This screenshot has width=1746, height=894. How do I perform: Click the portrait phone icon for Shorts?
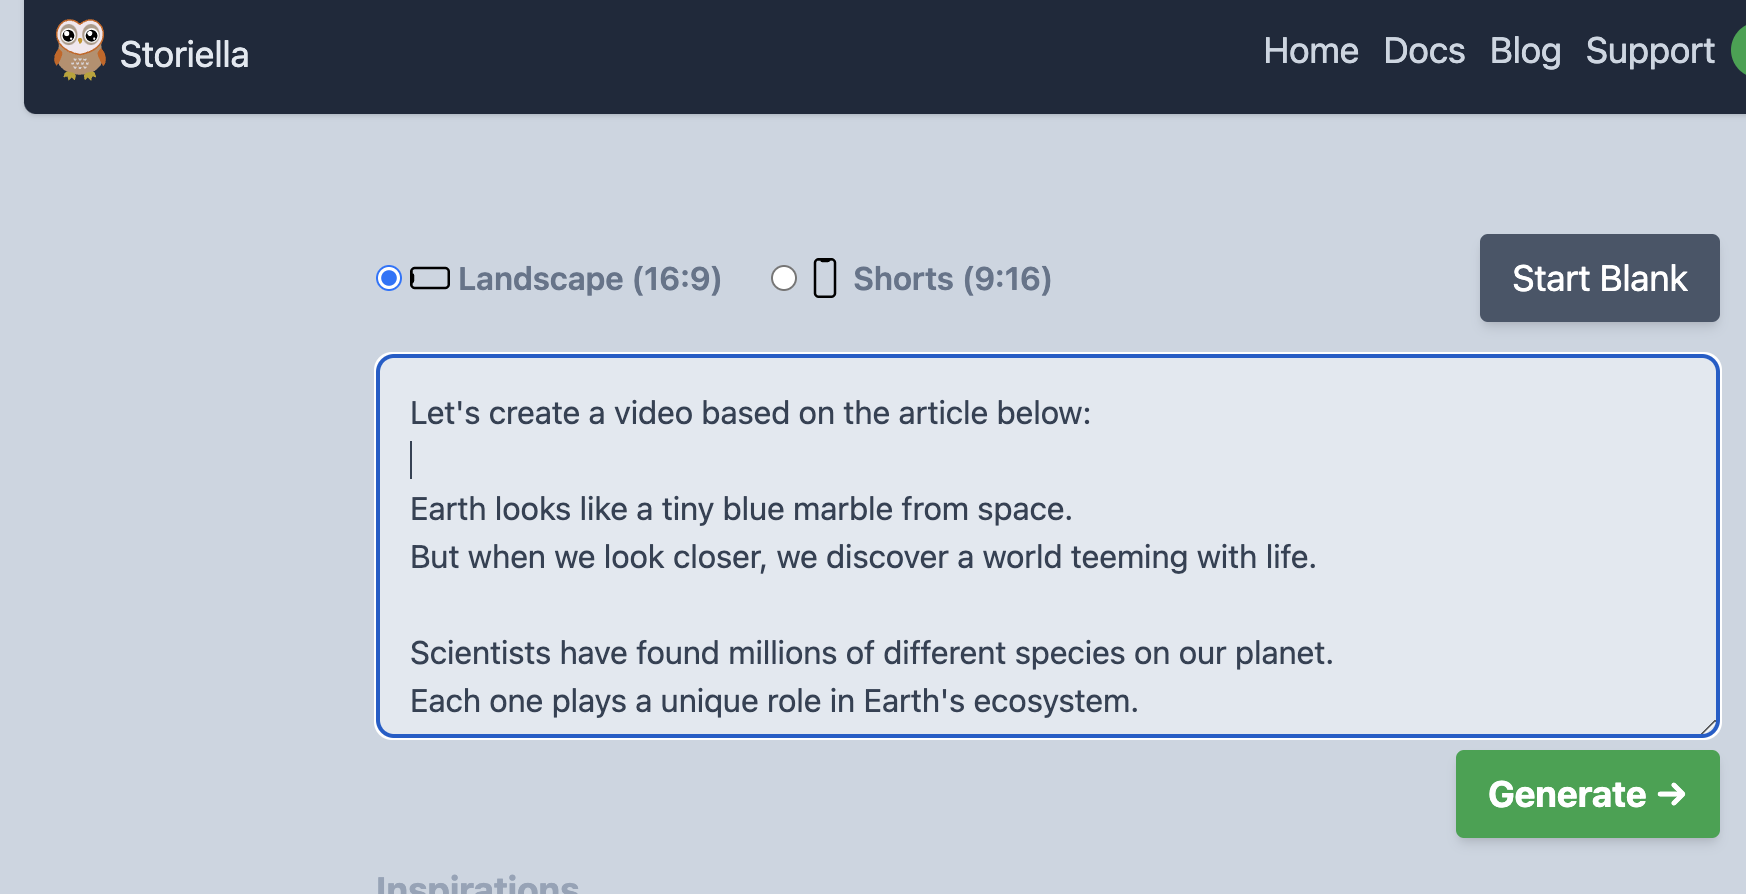[x=825, y=278]
